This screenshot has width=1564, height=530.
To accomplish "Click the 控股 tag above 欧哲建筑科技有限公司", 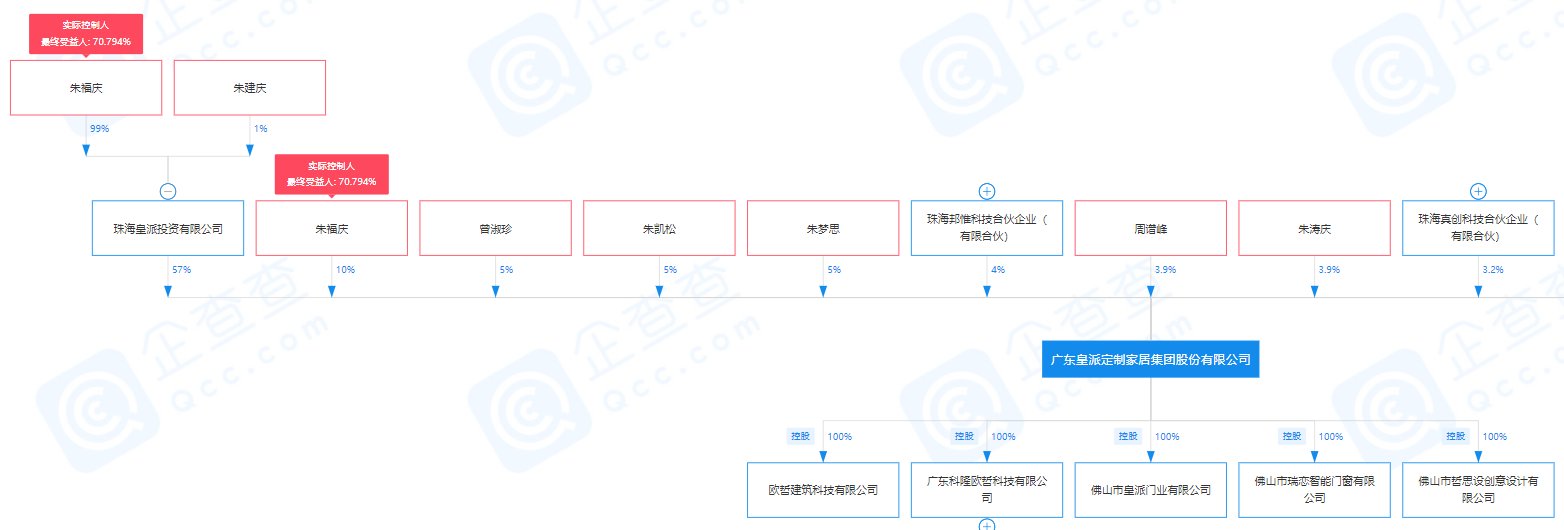I will (x=800, y=436).
